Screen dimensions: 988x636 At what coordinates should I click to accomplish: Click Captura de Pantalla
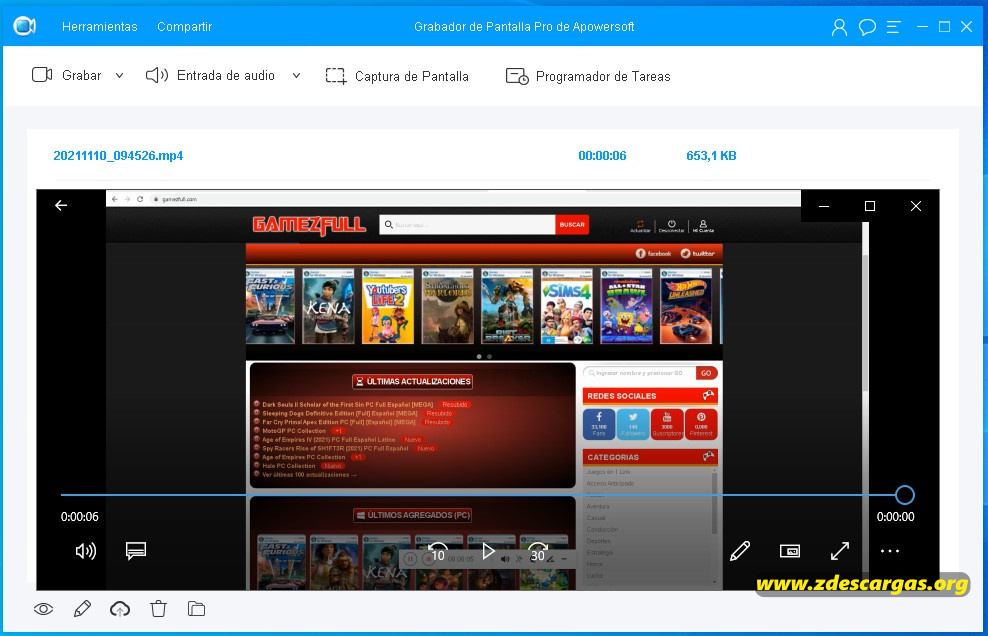point(397,76)
